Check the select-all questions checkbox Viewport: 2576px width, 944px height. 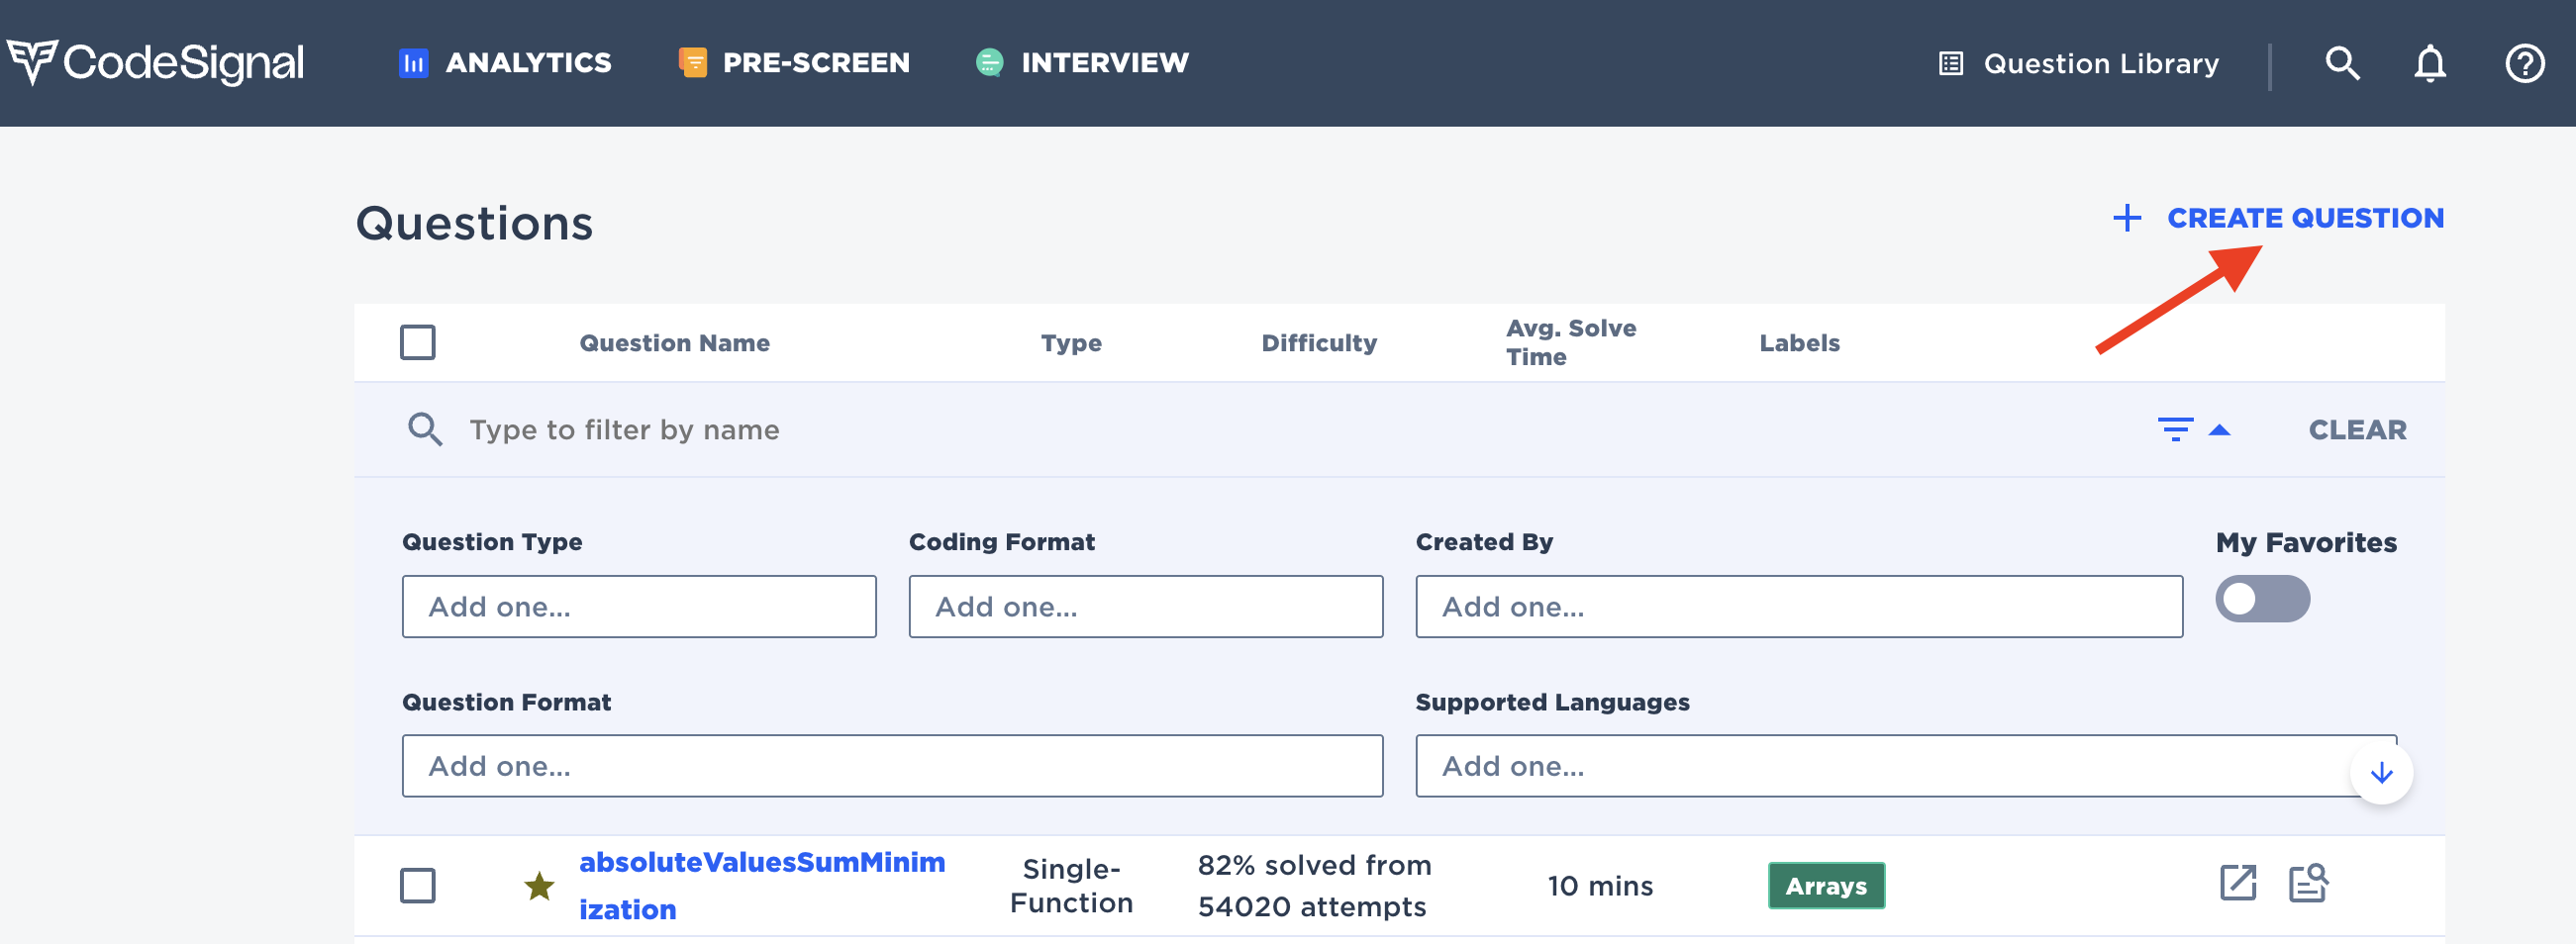tap(418, 342)
